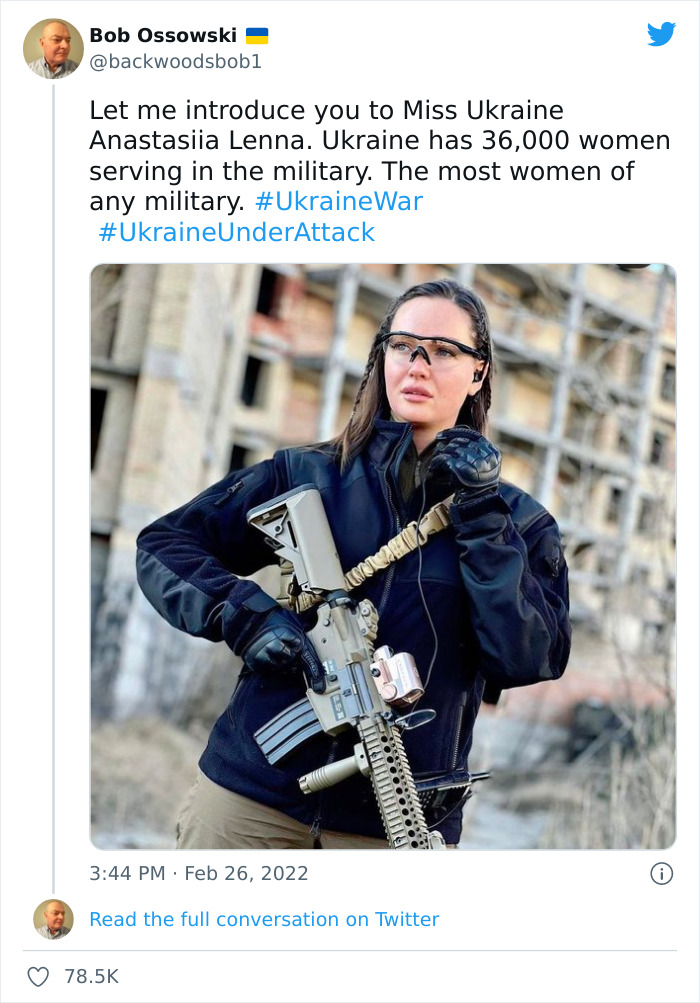This screenshot has height=1003, width=700.
Task: Click the Twitter bird logo
Action: click(x=661, y=34)
